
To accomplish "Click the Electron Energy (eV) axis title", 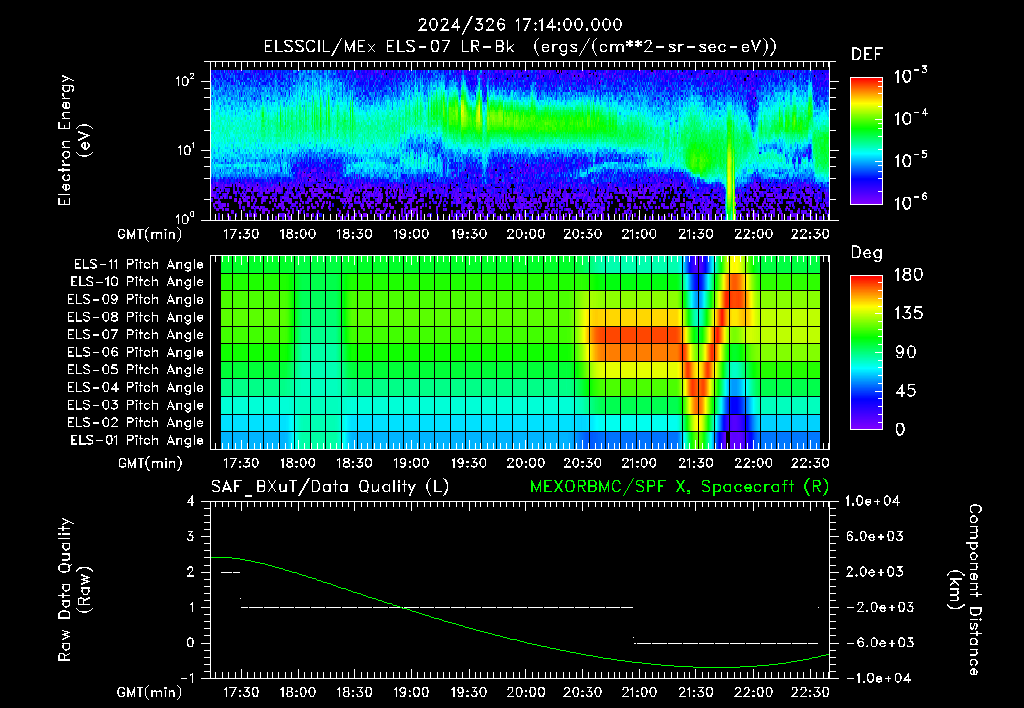I will point(74,140).
